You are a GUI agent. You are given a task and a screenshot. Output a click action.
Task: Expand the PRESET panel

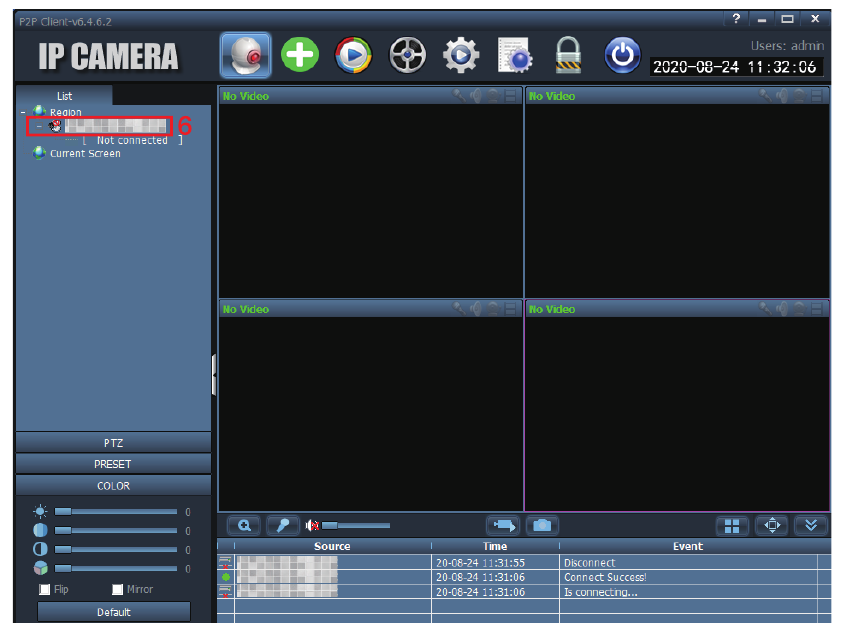(x=113, y=464)
